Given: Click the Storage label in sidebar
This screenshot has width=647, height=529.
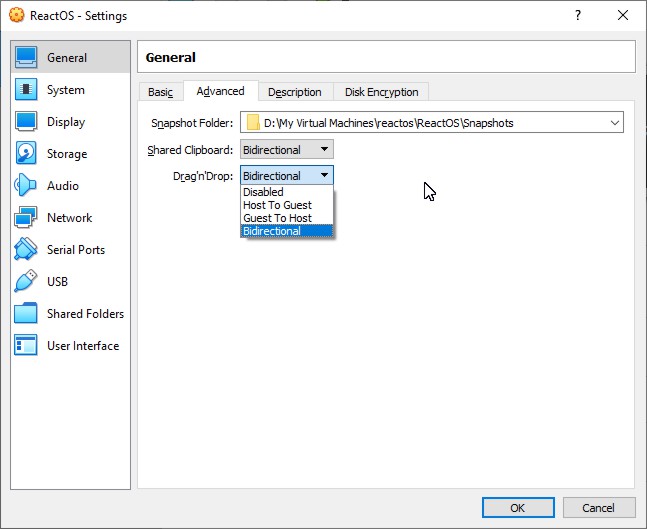Looking at the screenshot, I should (67, 154).
